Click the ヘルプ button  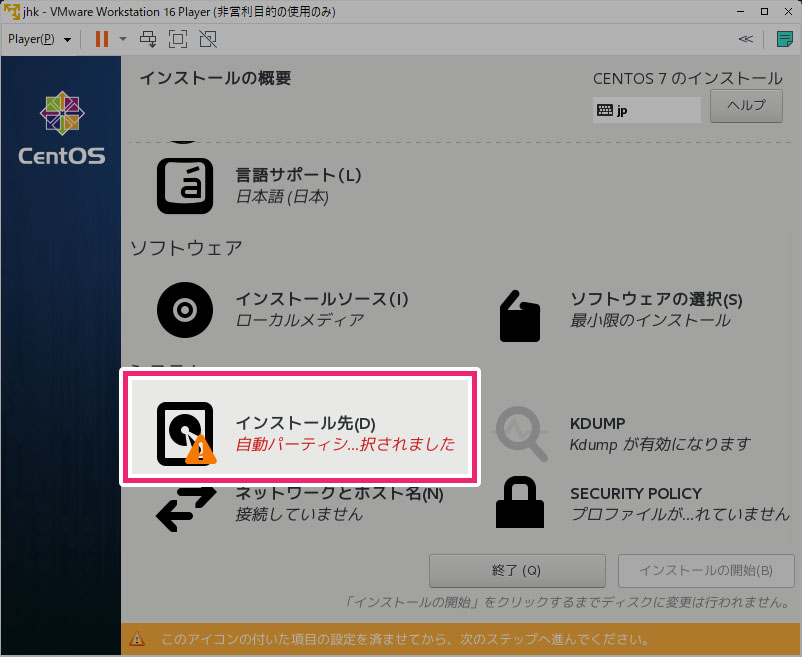tap(746, 106)
